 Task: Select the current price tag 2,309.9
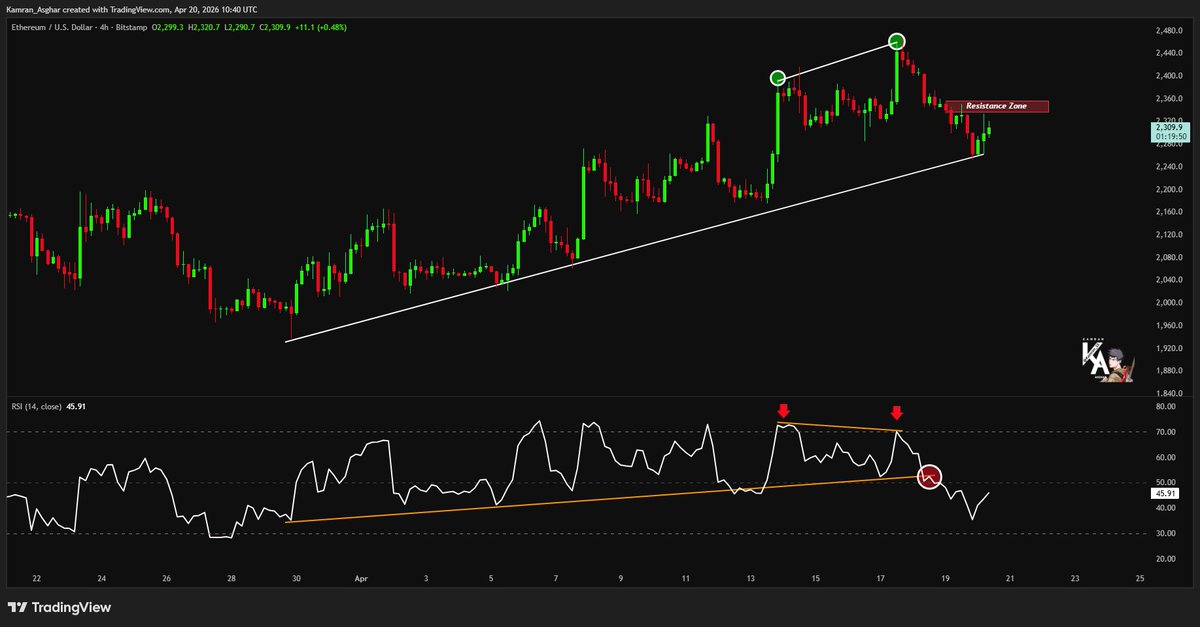click(x=1167, y=128)
